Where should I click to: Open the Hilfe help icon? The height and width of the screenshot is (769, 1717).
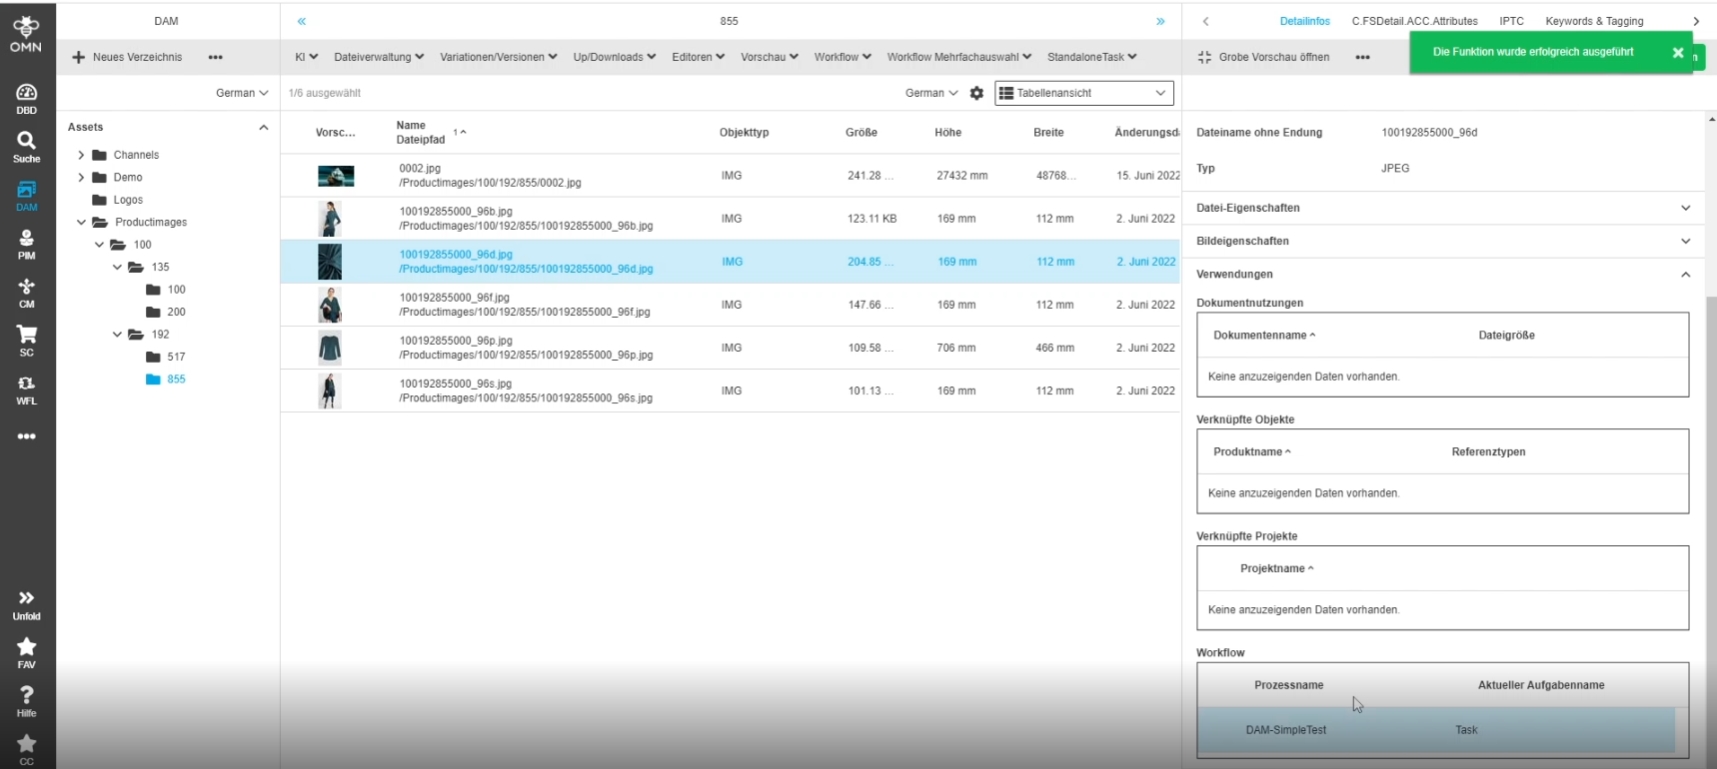(x=27, y=701)
